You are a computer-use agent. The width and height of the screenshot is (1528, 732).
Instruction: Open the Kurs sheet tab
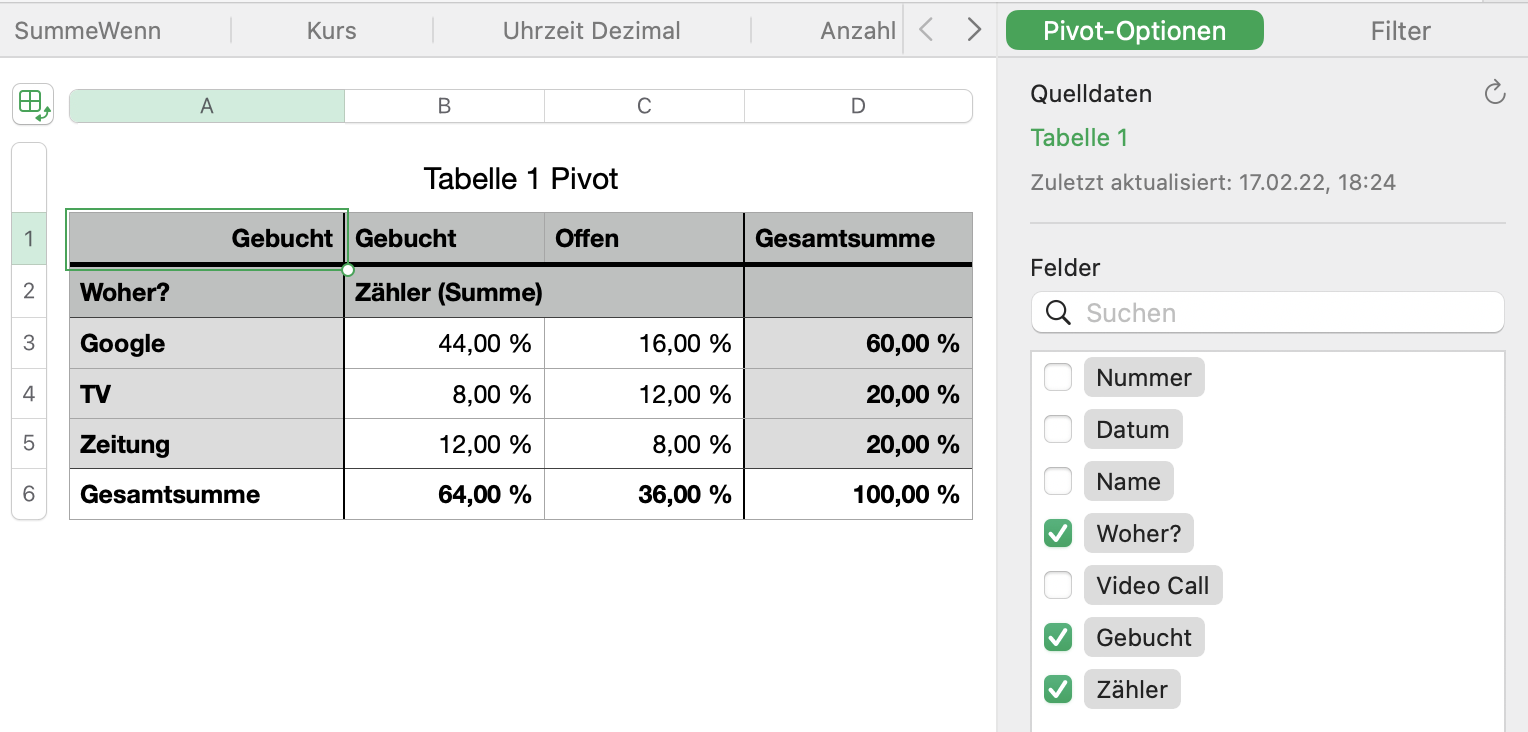[332, 31]
